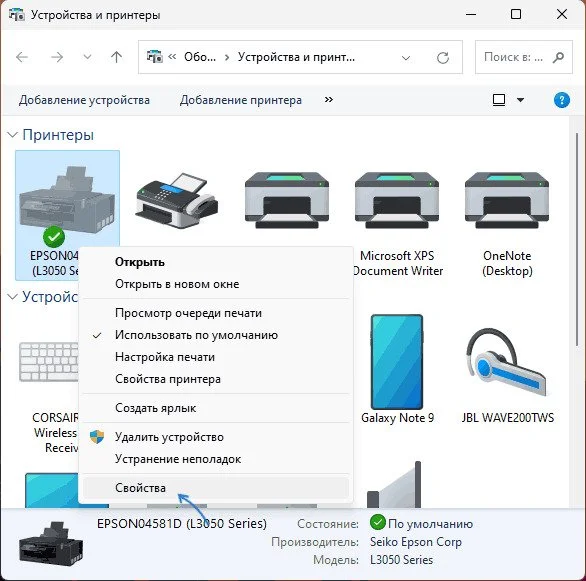Click Добавление устройства toolbar button
586x581 pixels.
[x=84, y=100]
